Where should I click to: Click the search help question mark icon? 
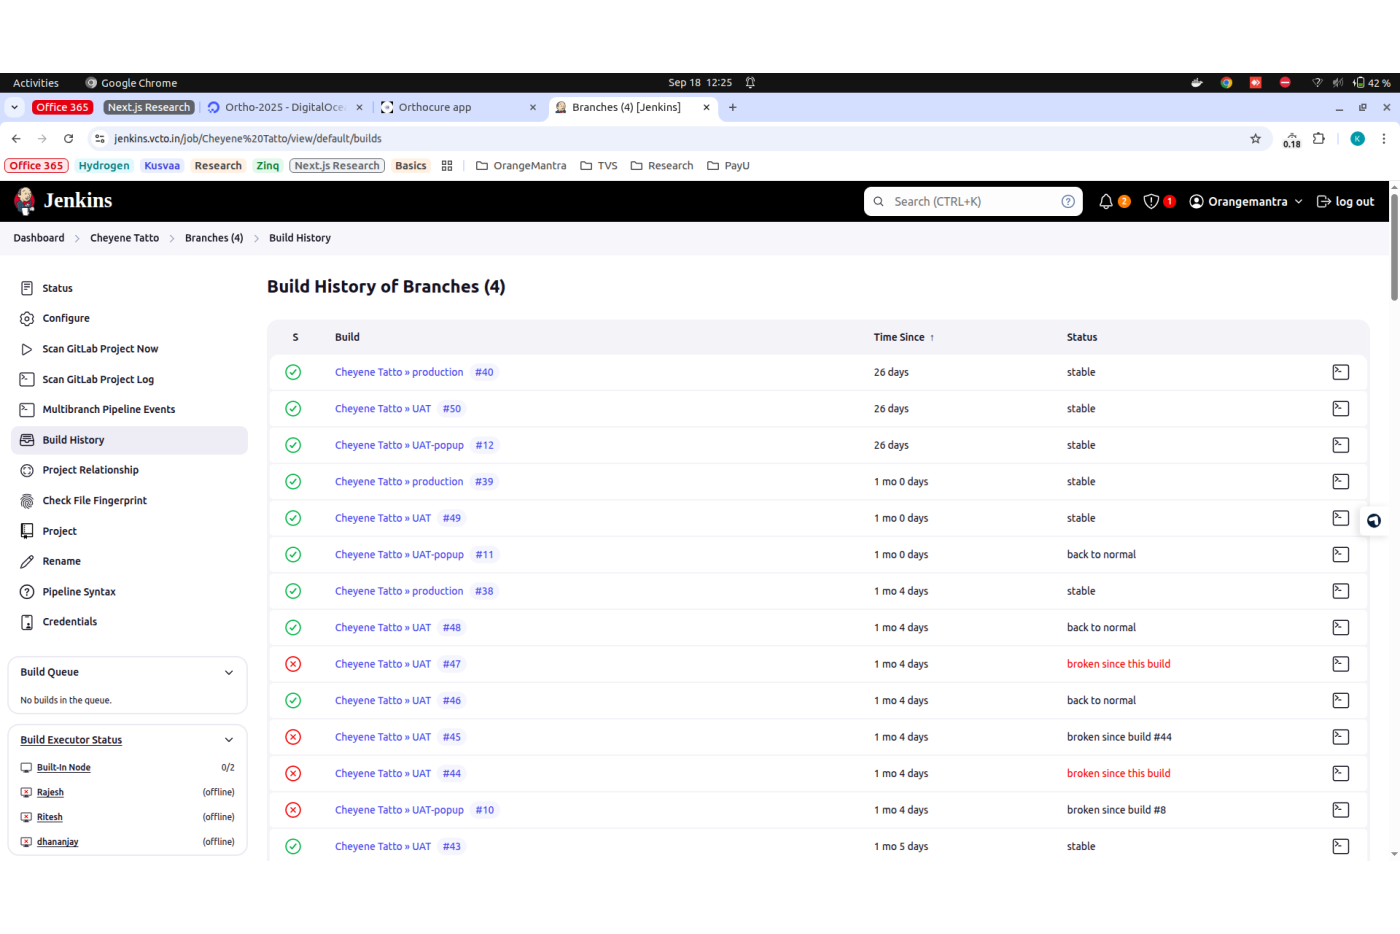1068,202
